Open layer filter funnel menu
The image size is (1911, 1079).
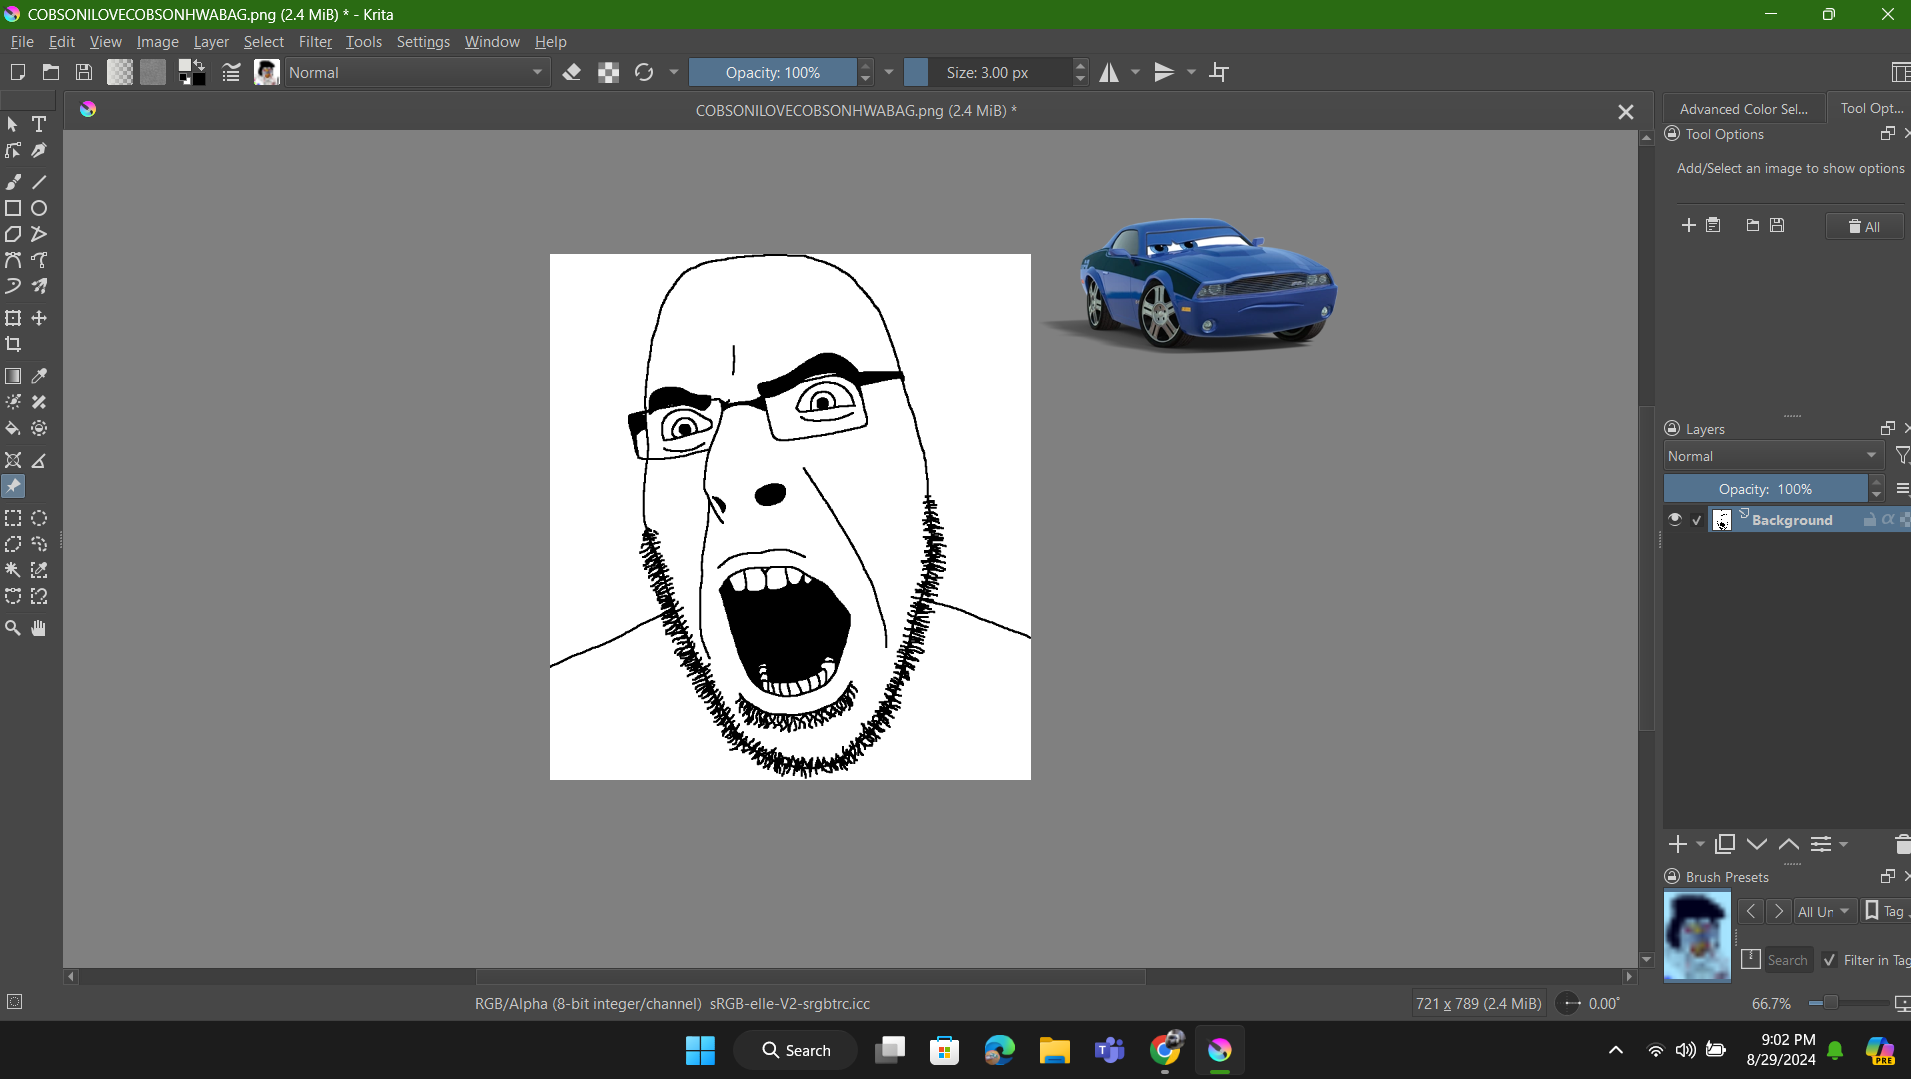[x=1902, y=456]
